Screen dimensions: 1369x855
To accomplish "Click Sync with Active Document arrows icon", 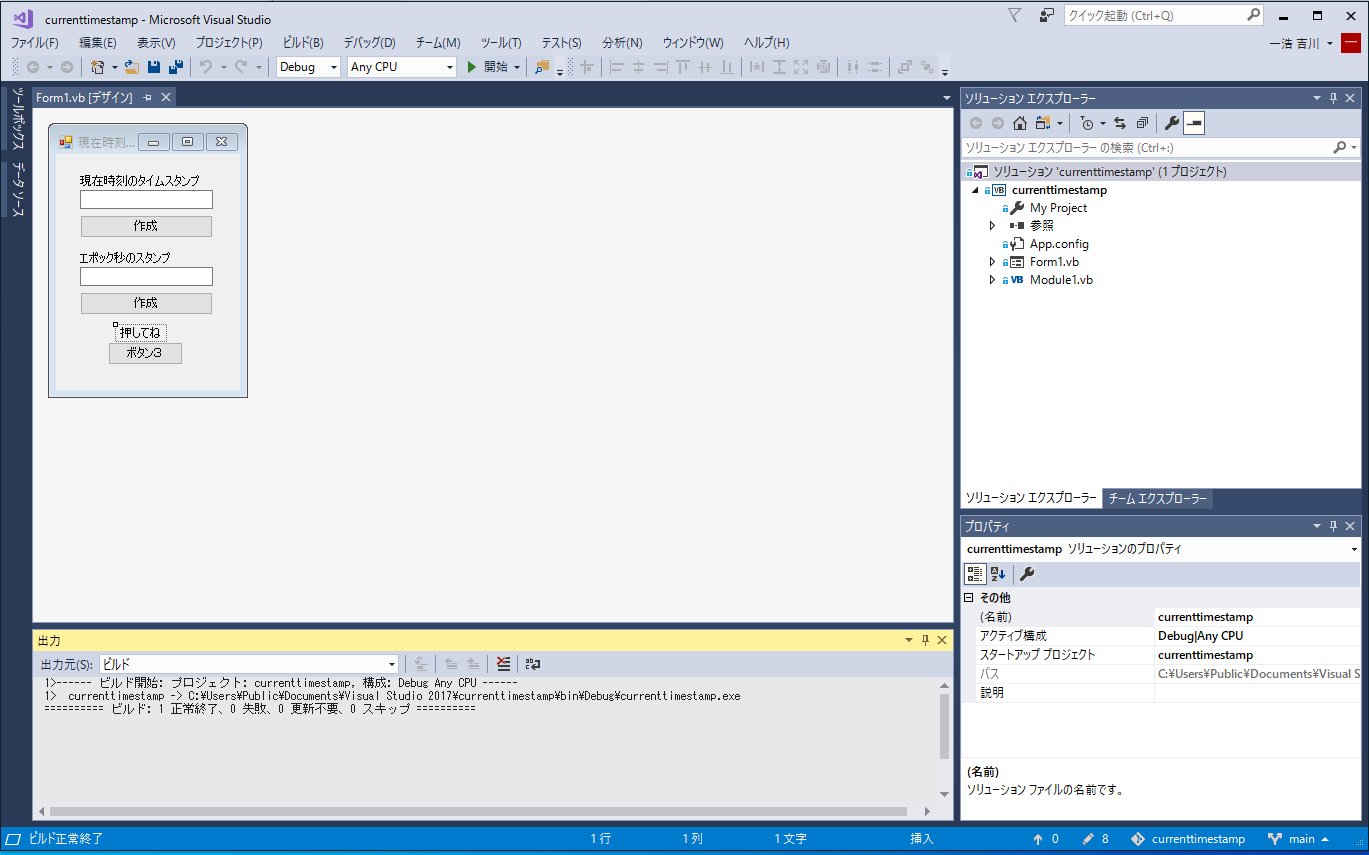I will [1119, 123].
